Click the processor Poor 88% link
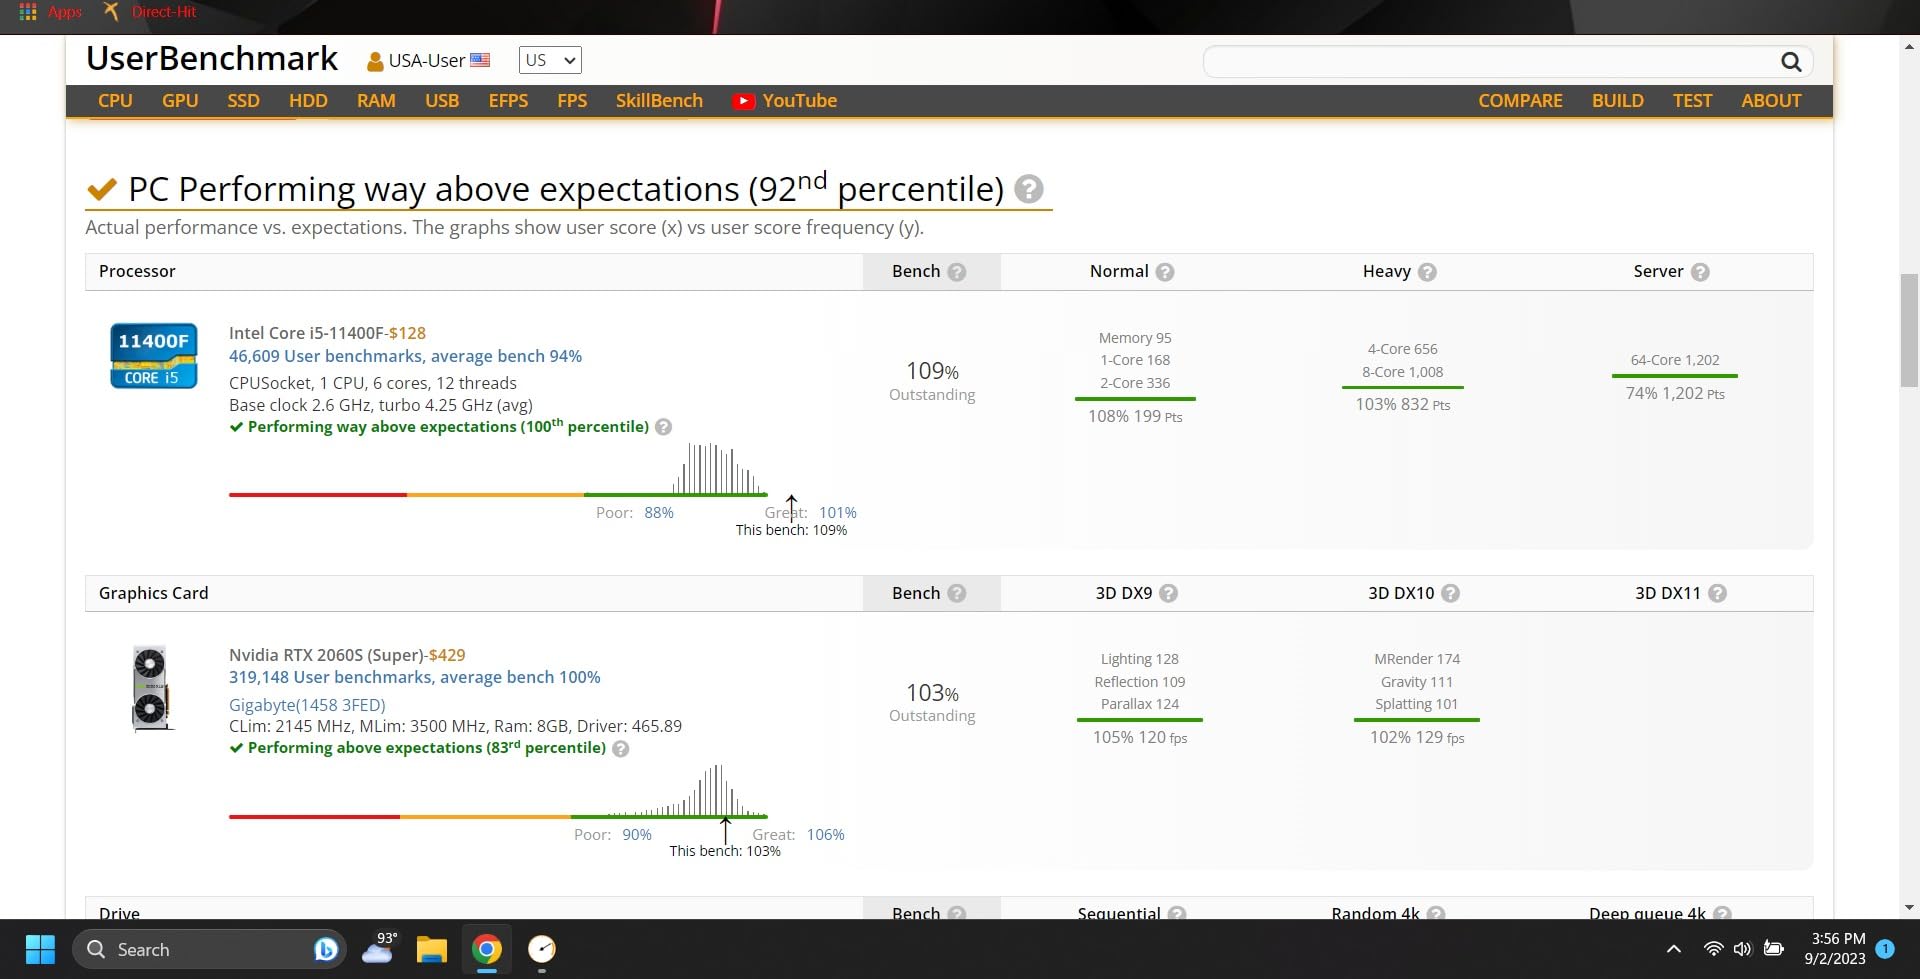Viewport: 1920px width, 979px height. point(659,513)
